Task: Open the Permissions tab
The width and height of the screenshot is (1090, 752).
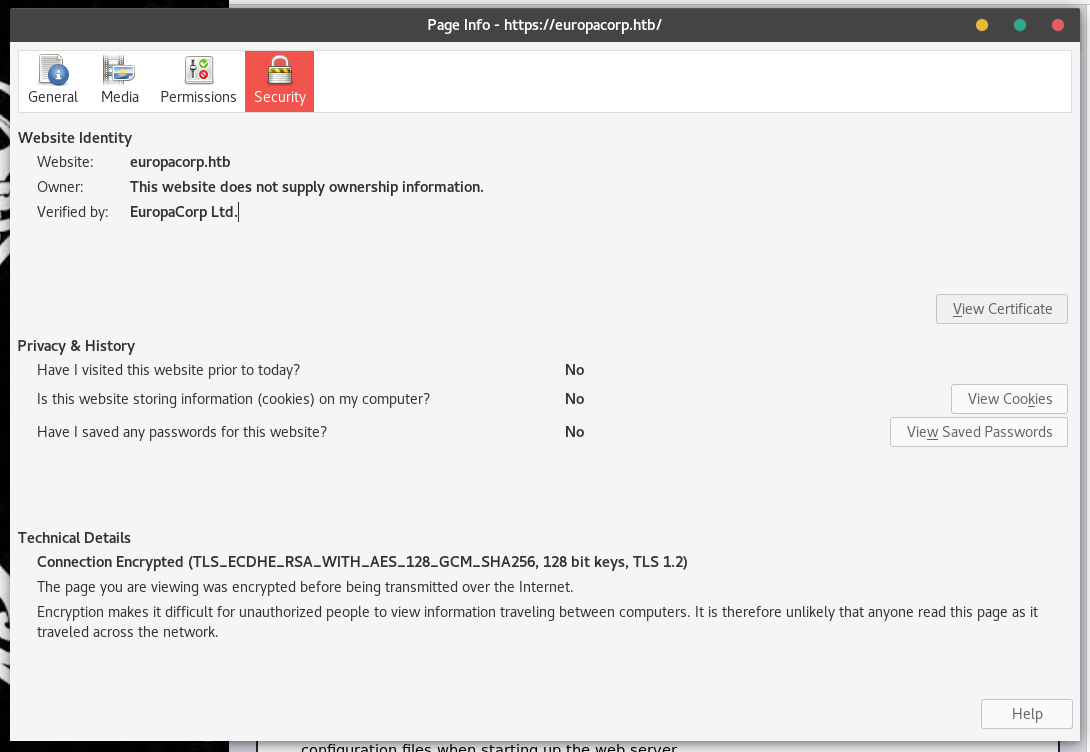Action: tap(198, 81)
